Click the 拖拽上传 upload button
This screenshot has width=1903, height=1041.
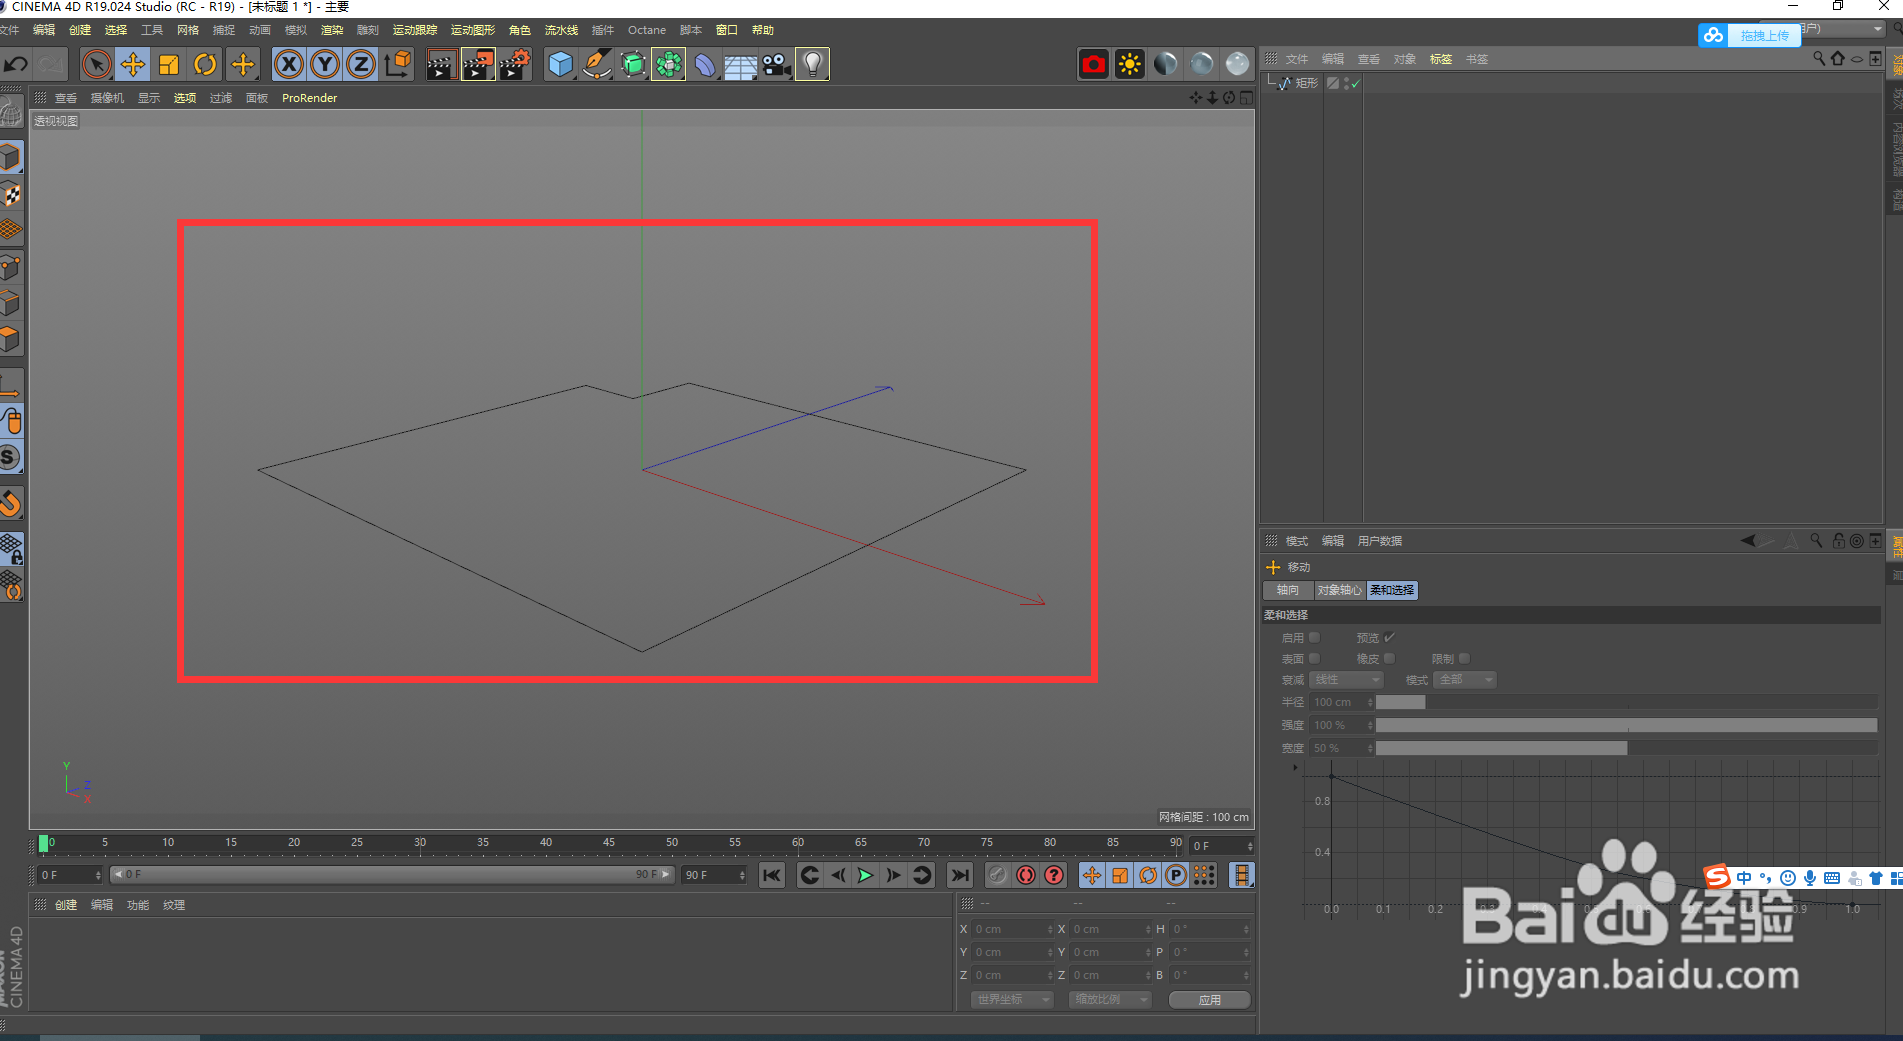[x=1749, y=35]
